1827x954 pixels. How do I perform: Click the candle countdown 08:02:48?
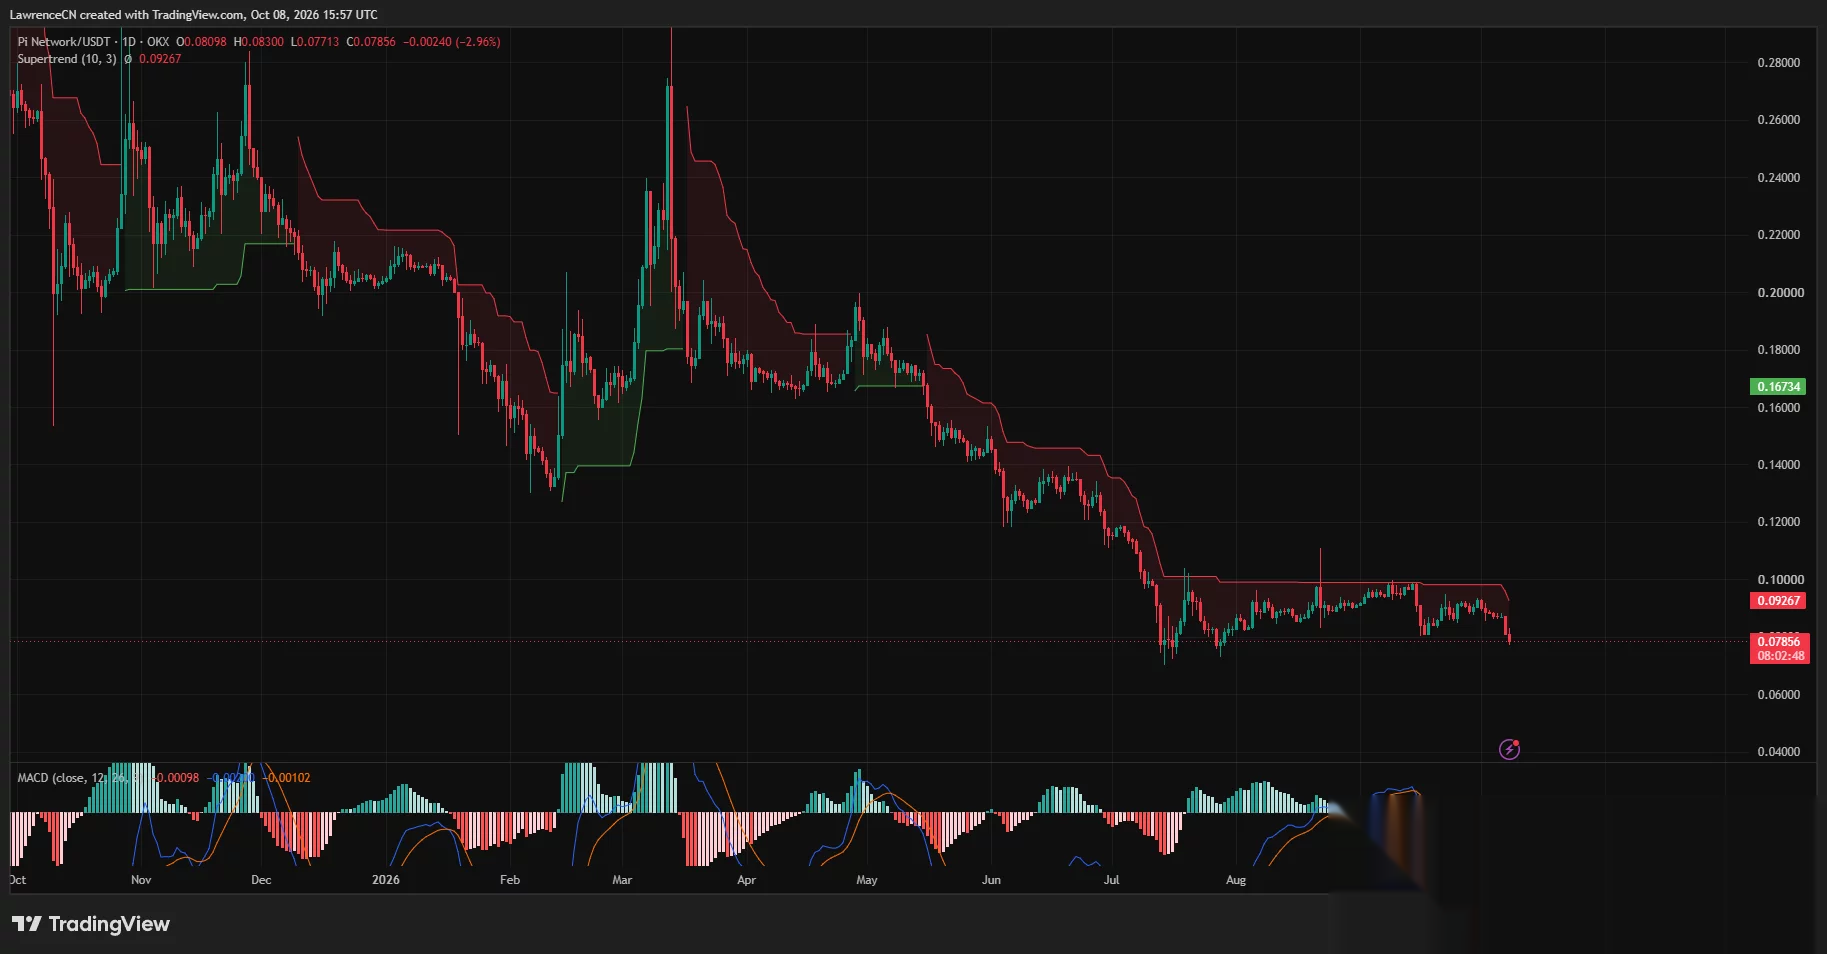[1781, 656]
